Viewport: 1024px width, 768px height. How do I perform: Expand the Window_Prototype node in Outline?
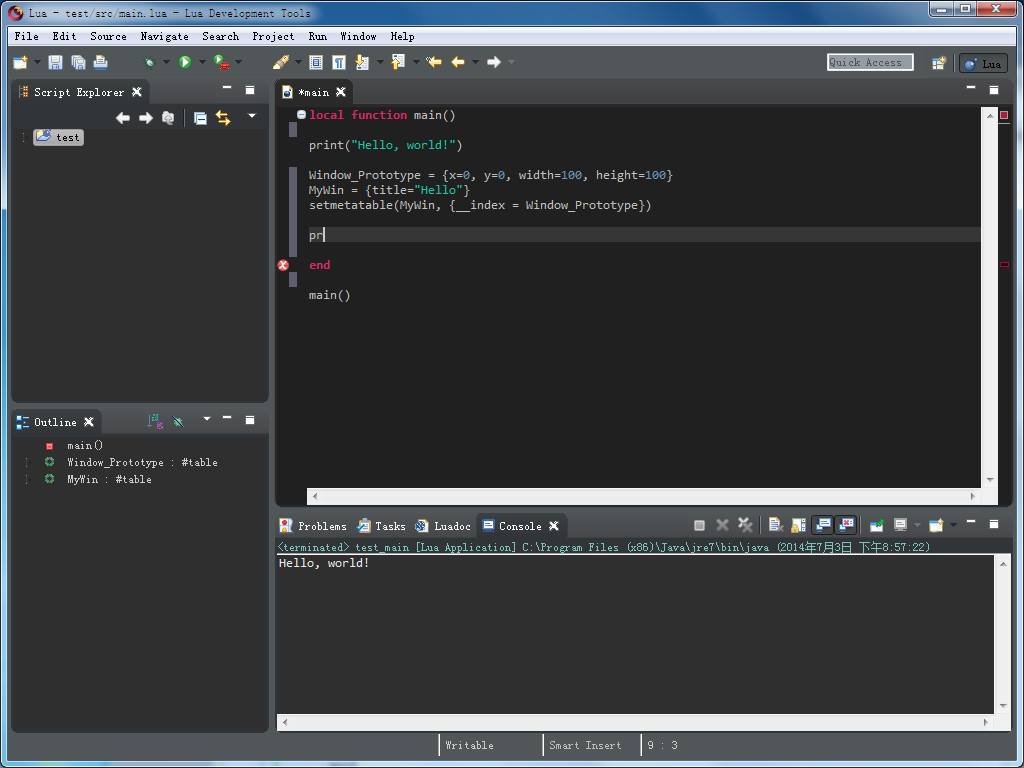[27, 462]
